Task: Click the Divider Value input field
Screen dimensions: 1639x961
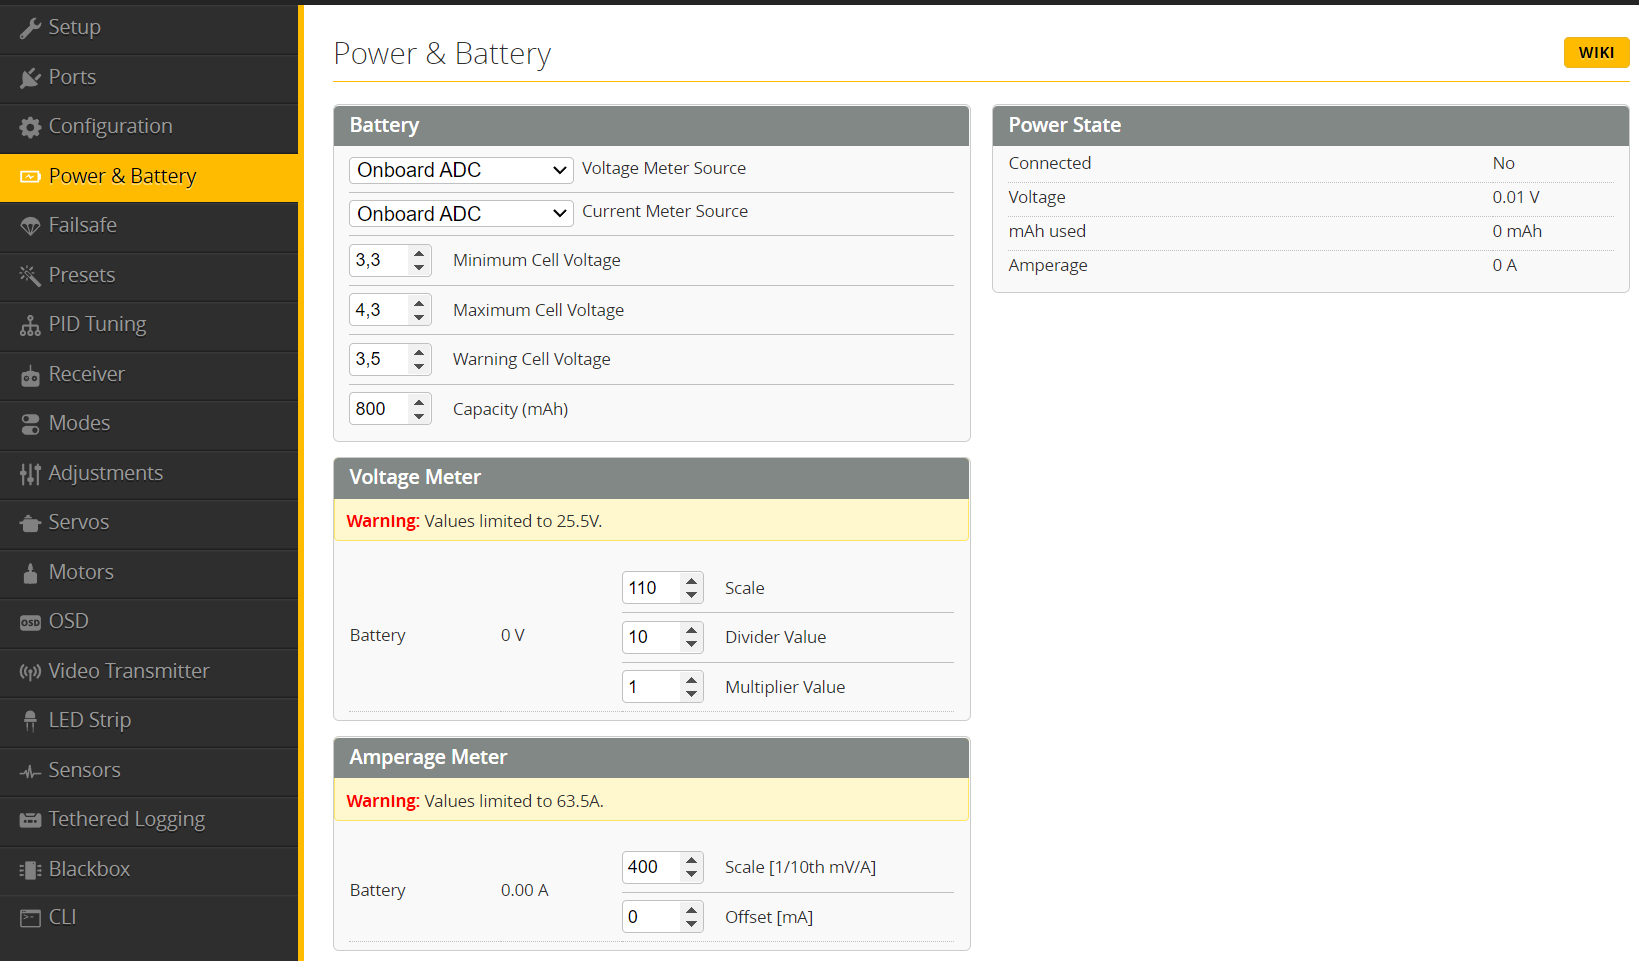Action: pos(651,637)
